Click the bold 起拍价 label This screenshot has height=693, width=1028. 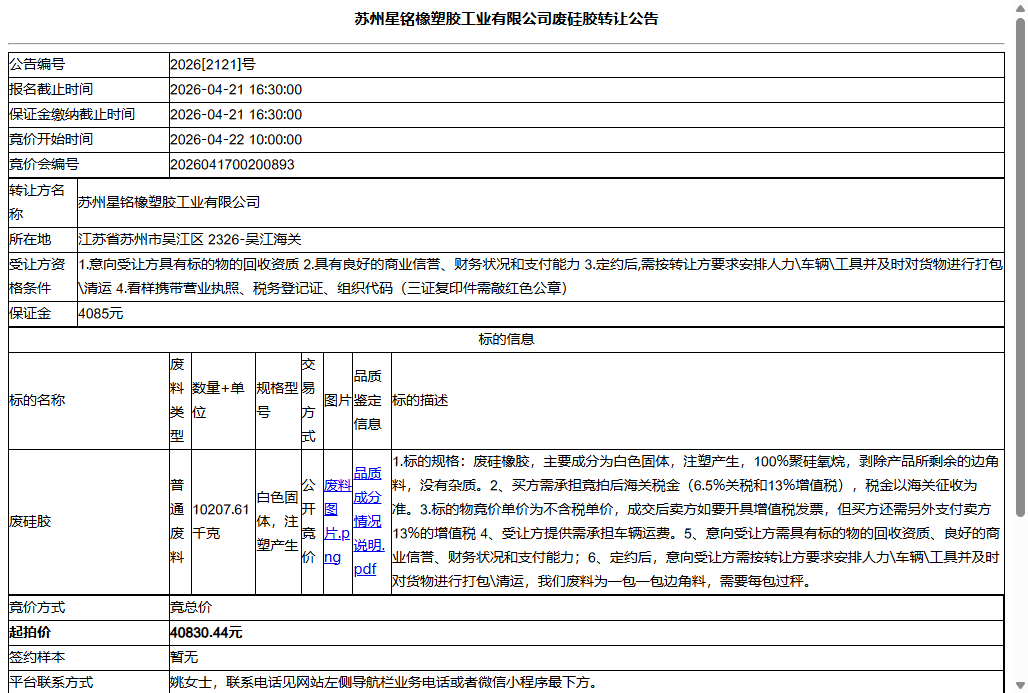(30, 632)
